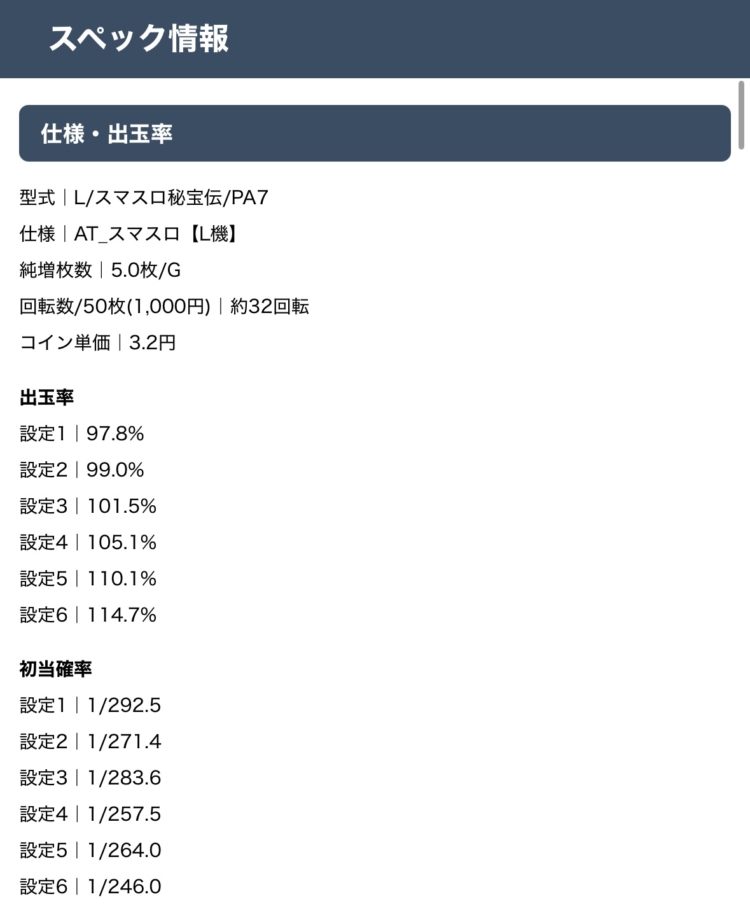750x913 pixels.
Task: Select 設定1 probability 1/292.5
Action: tap(90, 705)
